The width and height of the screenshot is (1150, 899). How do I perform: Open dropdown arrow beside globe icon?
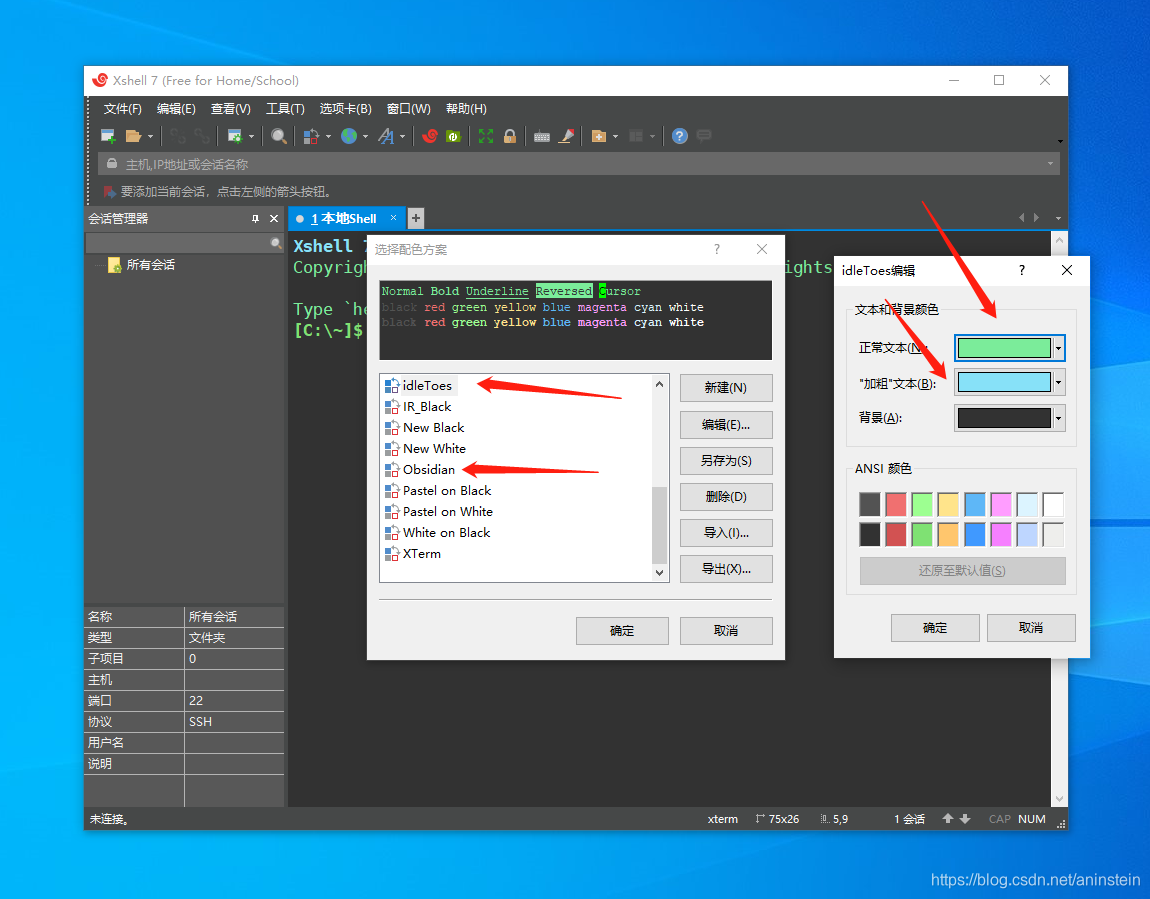(x=365, y=137)
